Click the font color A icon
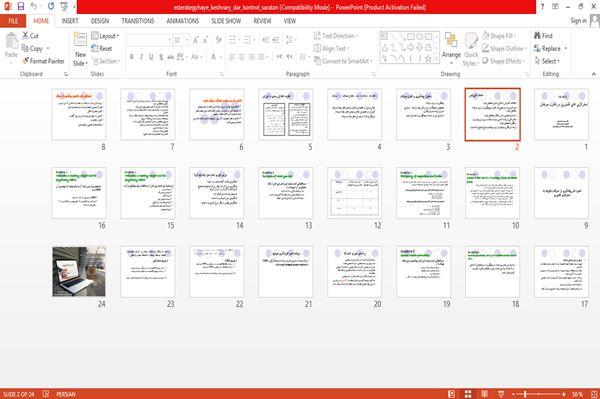Image resolution: width=600 pixels, height=399 pixels. click(214, 57)
